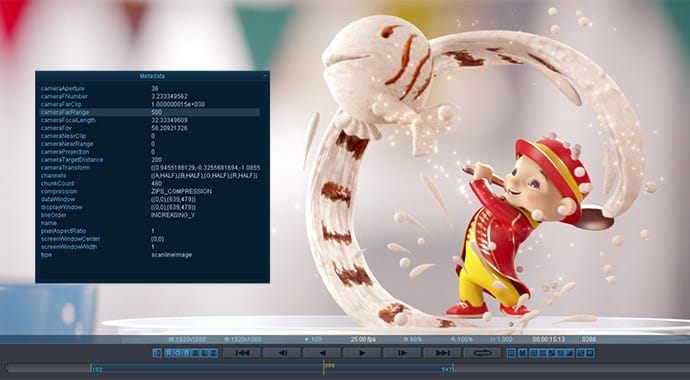Screen dimensions: 690x380
Task: Click the last icon in the right toolbar group
Action: pos(590,353)
